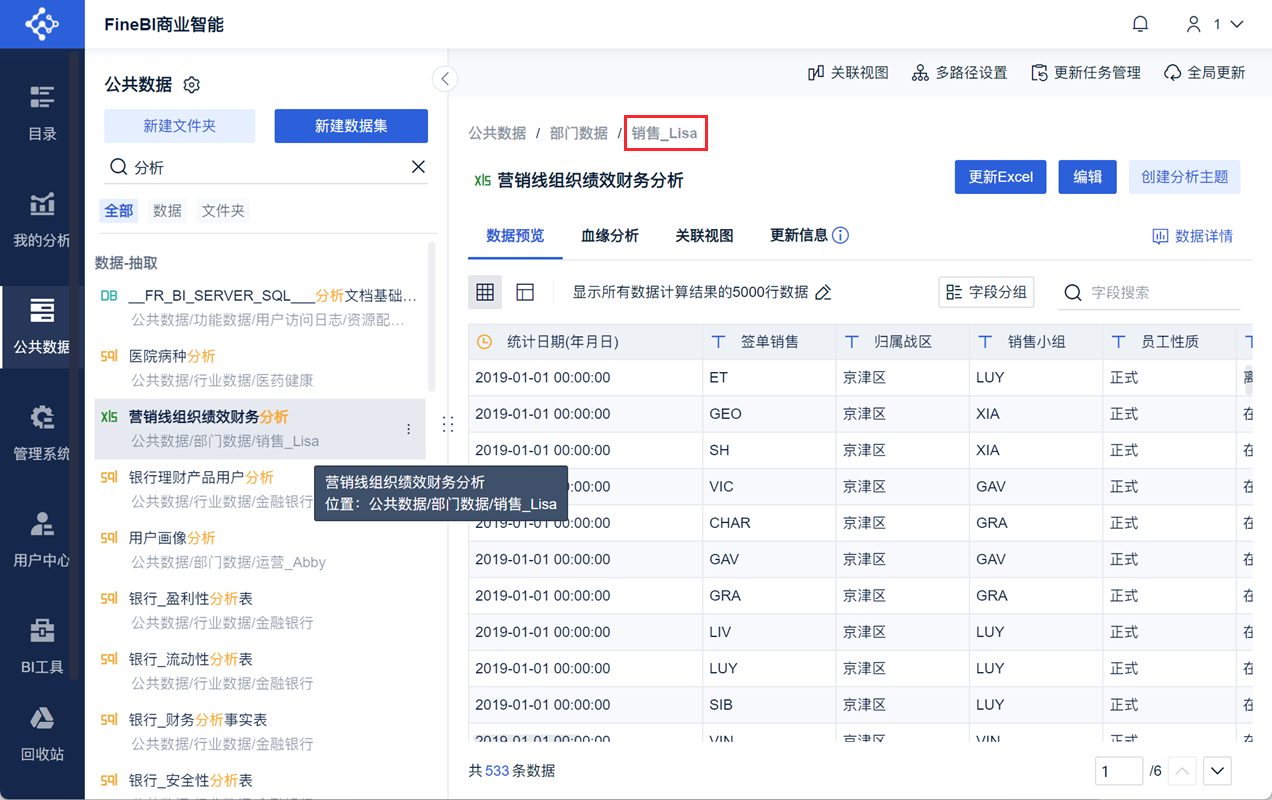1272x800 pixels.
Task: Collapse the left data panel
Action: pos(444,79)
